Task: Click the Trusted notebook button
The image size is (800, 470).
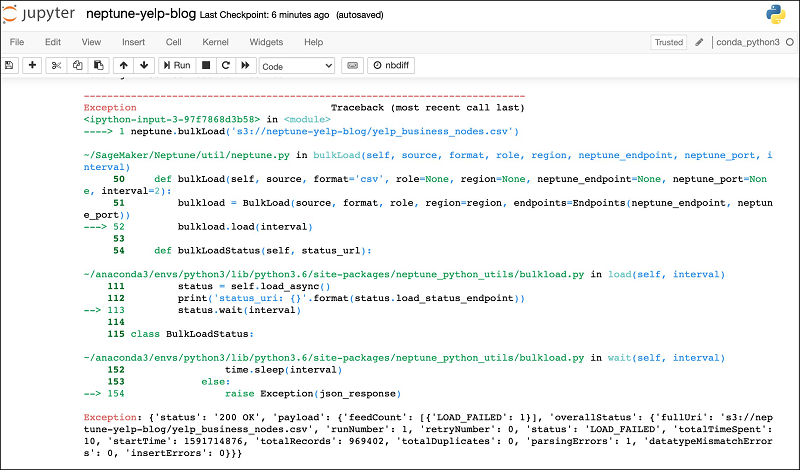Action: tap(668, 42)
